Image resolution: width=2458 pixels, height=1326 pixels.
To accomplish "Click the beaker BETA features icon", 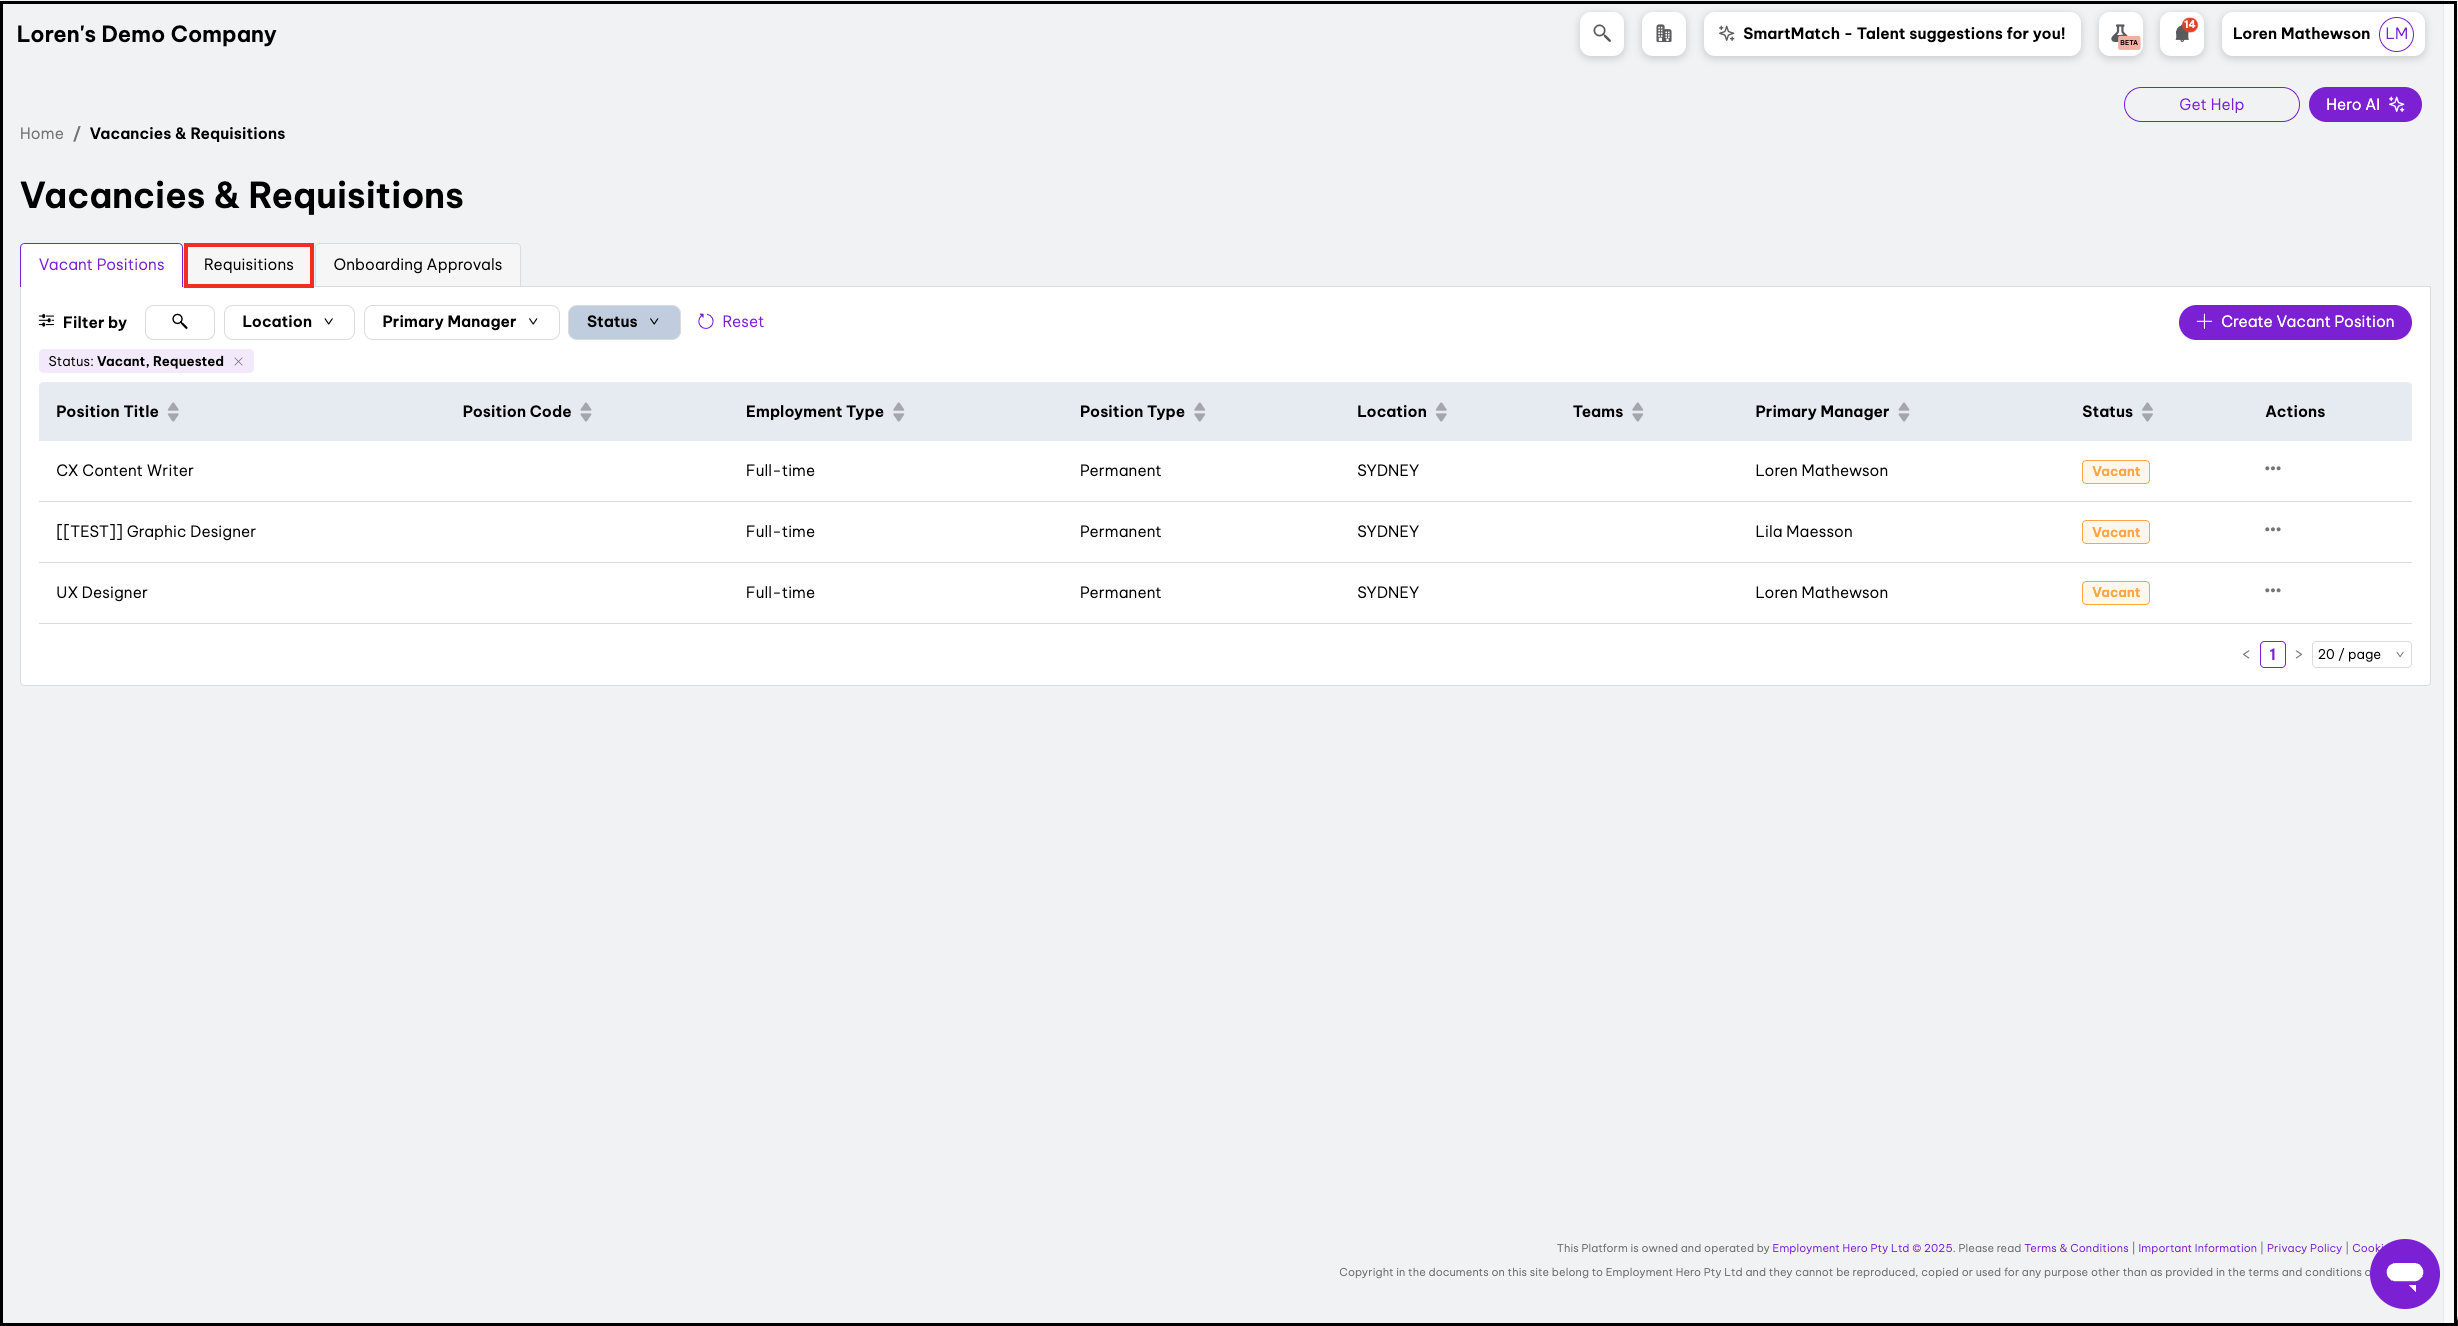I will 2121,35.
